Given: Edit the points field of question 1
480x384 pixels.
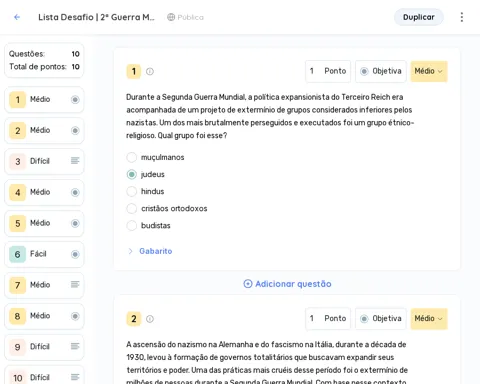Looking at the screenshot, I should coord(328,71).
